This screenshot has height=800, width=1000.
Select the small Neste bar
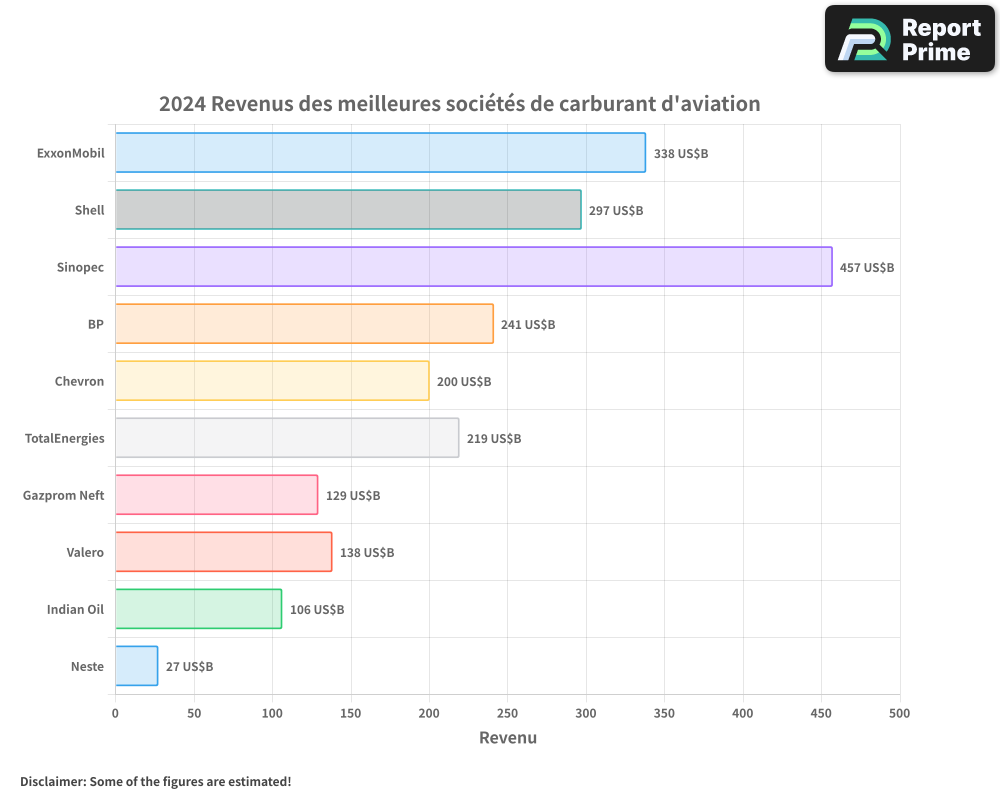pos(136,666)
